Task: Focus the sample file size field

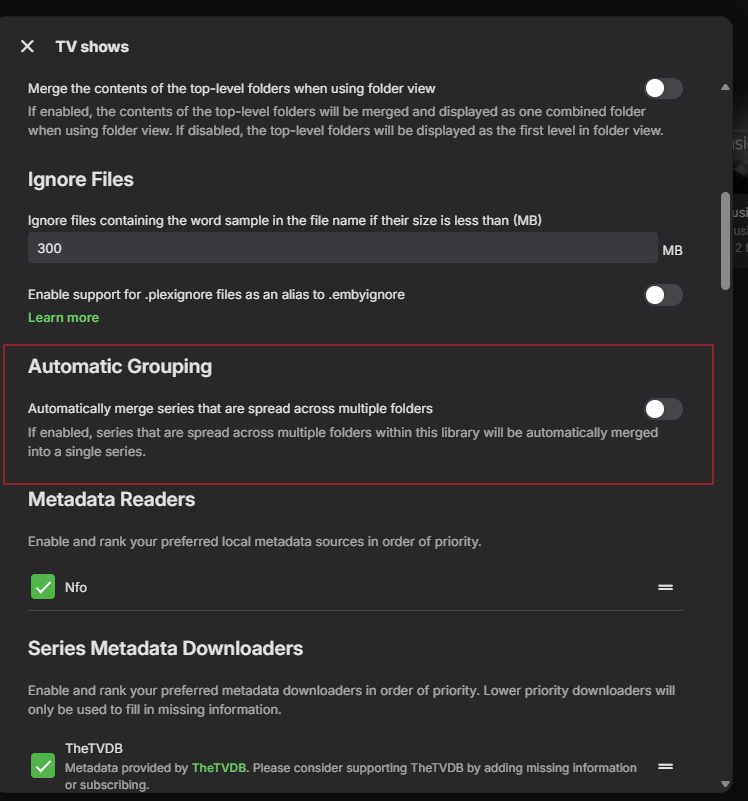Action: point(342,248)
